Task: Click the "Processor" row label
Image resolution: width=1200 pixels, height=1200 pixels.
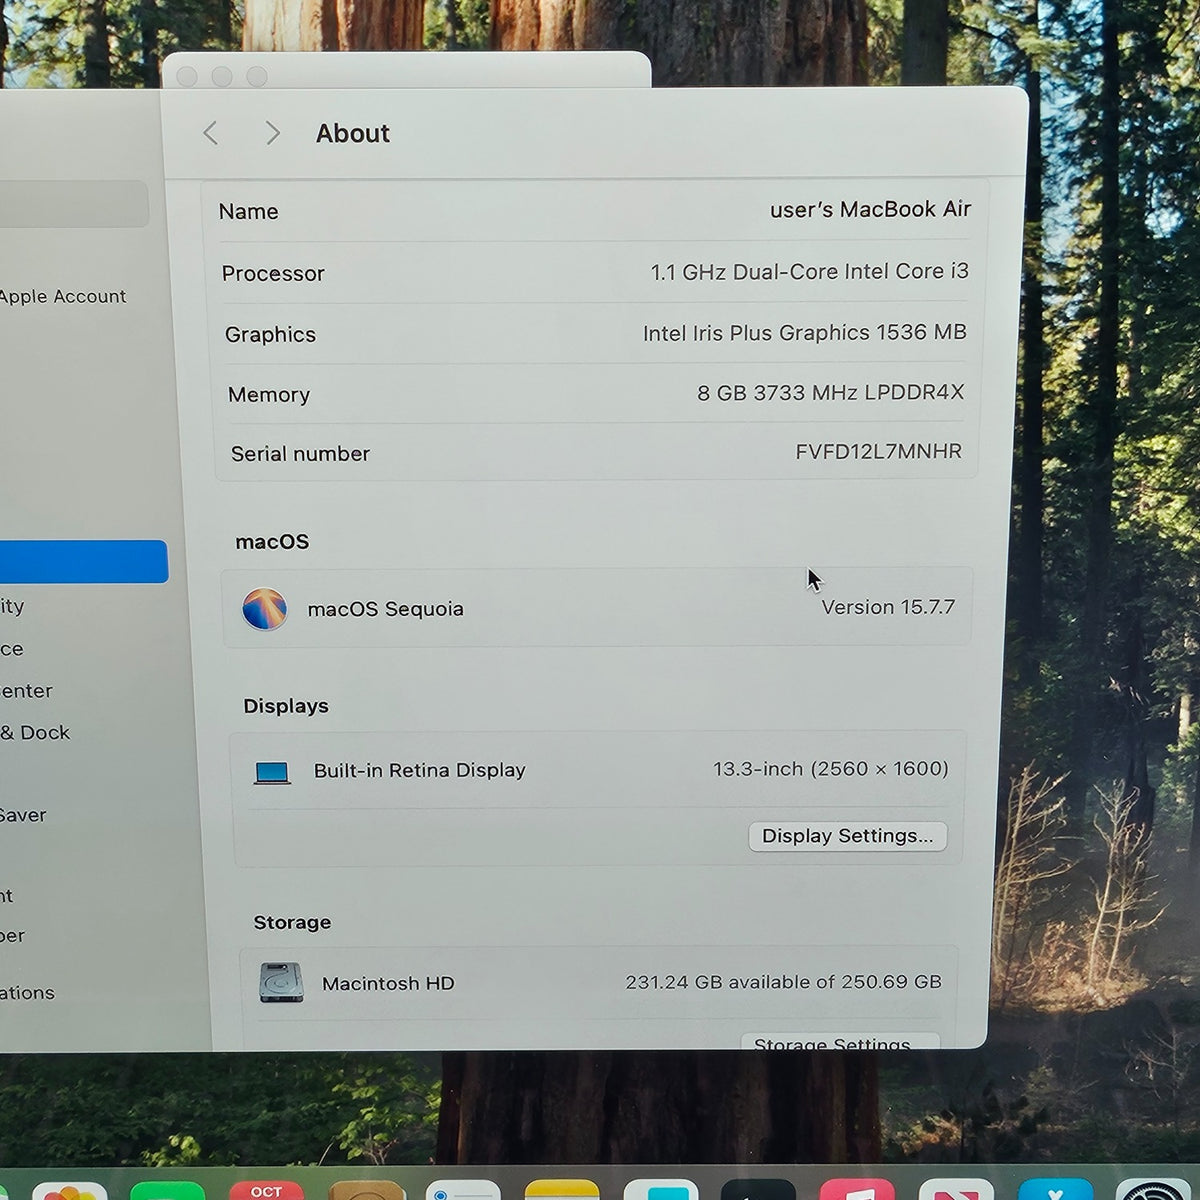Action: [273, 274]
